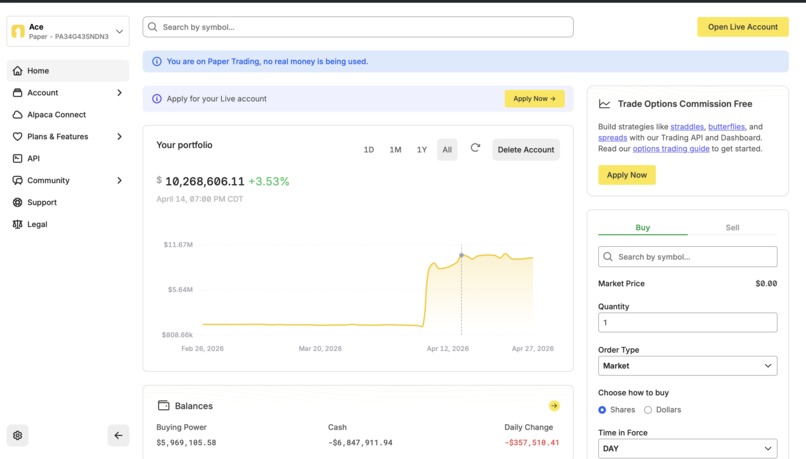Follow the butterflies link

pos(726,126)
